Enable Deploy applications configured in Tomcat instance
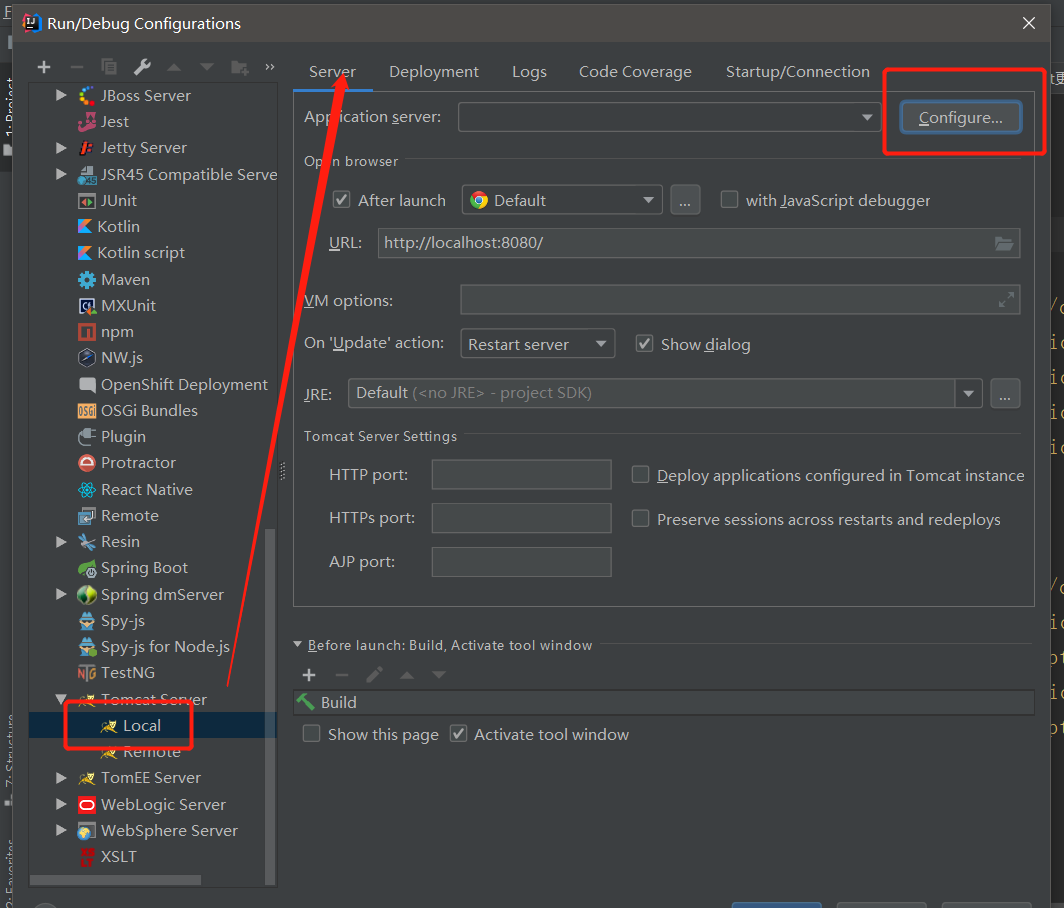Image resolution: width=1064 pixels, height=908 pixels. tap(640, 474)
